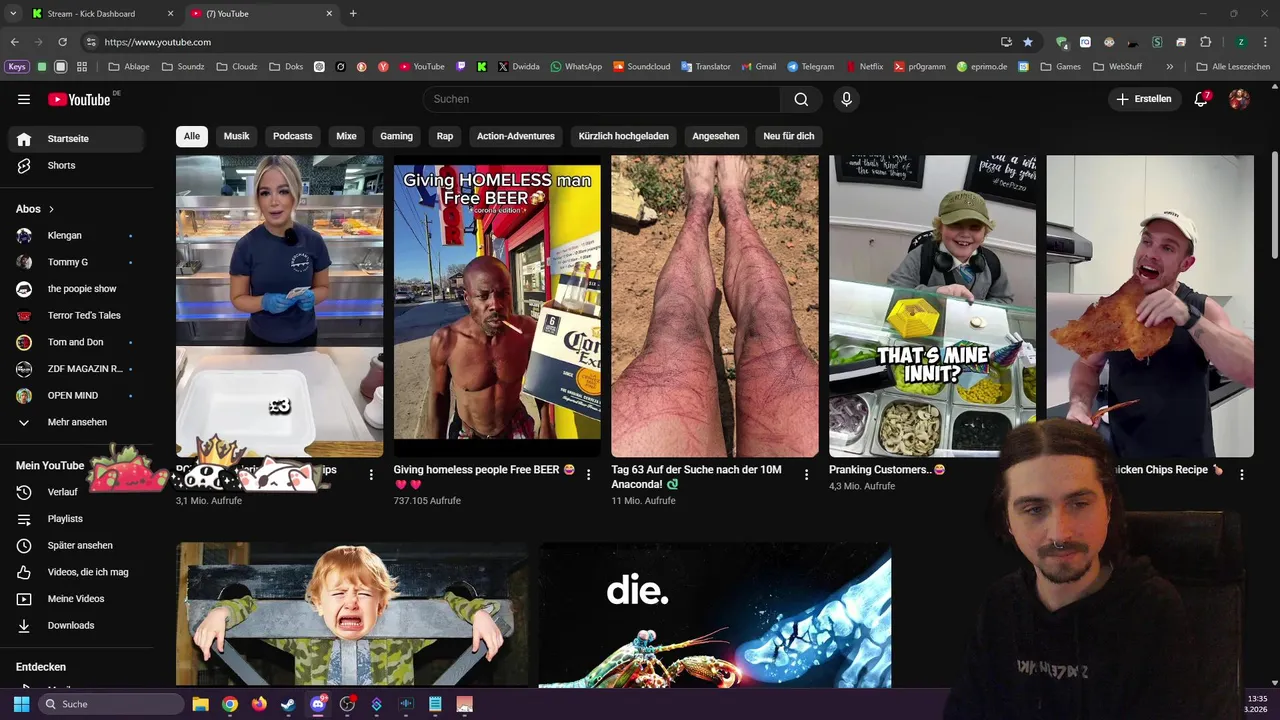
Task: Open Downloads in the sidebar
Action: 77,625
